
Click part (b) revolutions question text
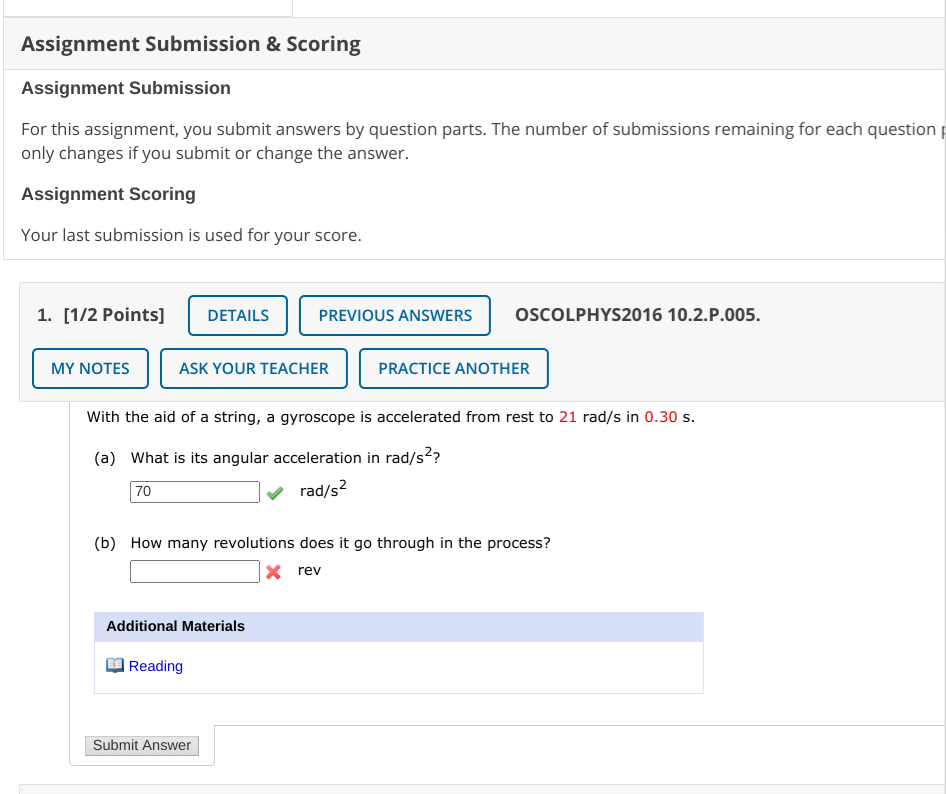coord(340,542)
